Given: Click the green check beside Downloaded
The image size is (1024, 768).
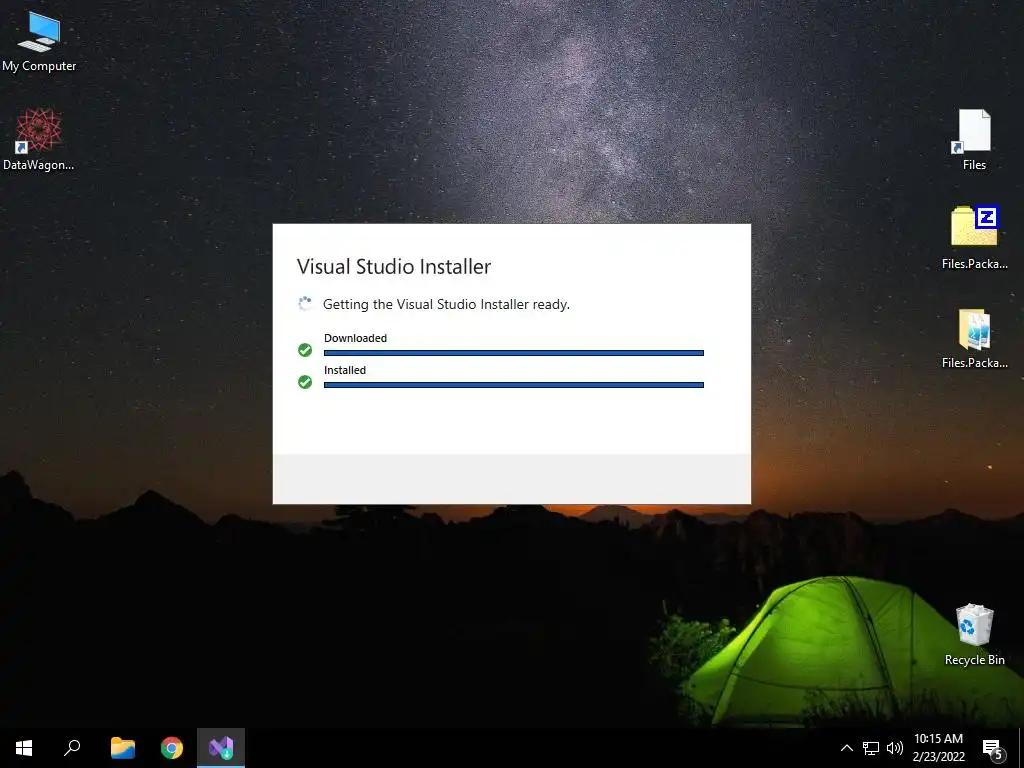Looking at the screenshot, I should point(305,350).
